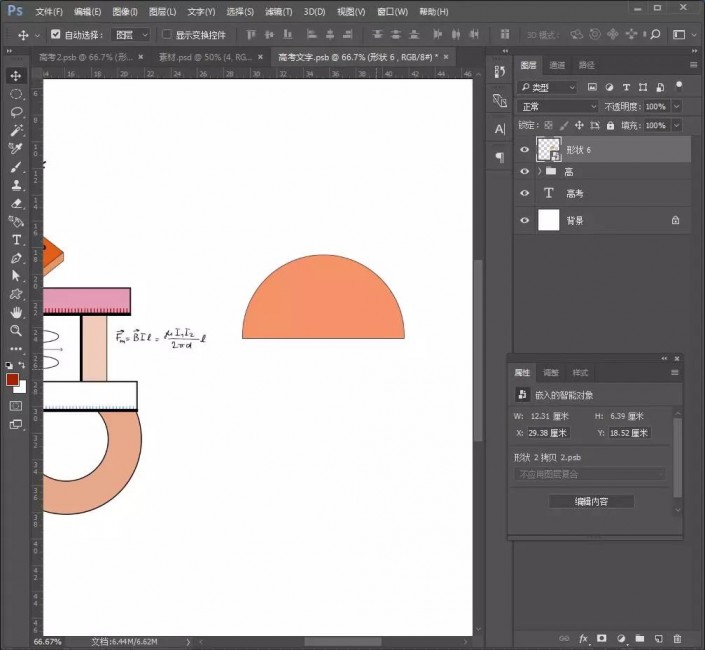Click the background color swatch
The width and height of the screenshot is (705, 650).
[x=22, y=388]
